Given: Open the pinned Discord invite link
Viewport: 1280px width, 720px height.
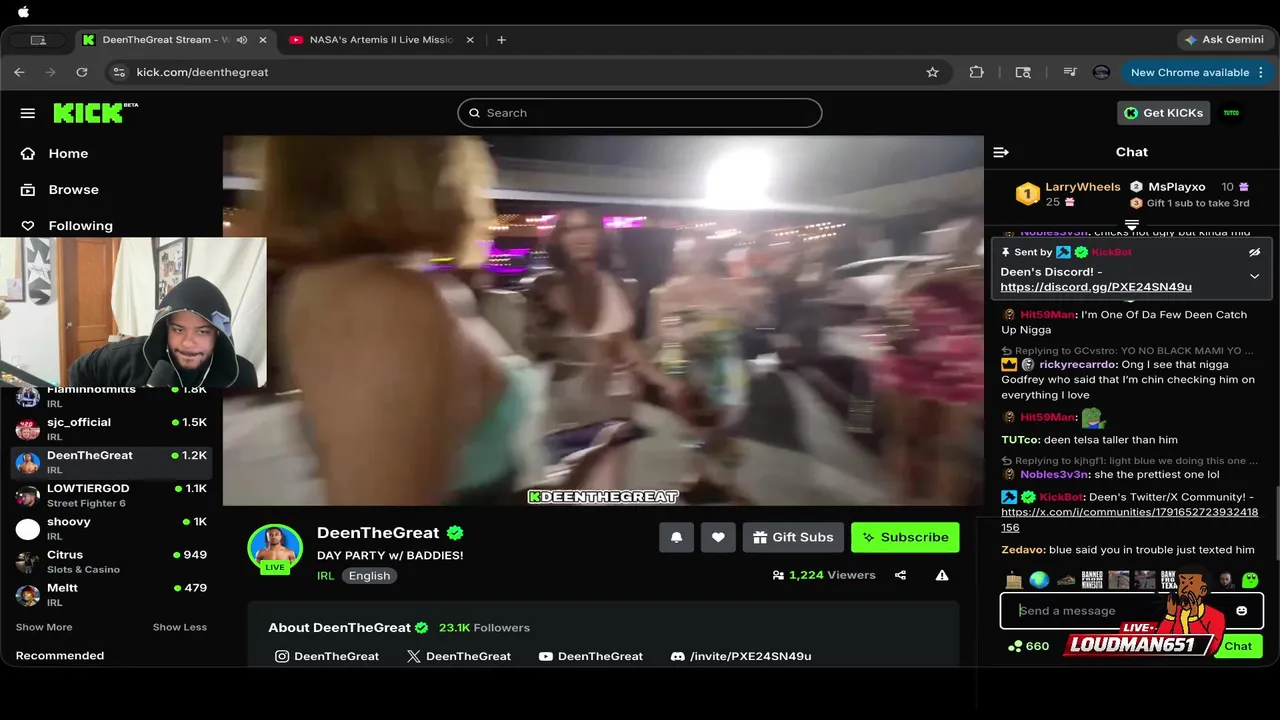Looking at the screenshot, I should coord(1096,287).
